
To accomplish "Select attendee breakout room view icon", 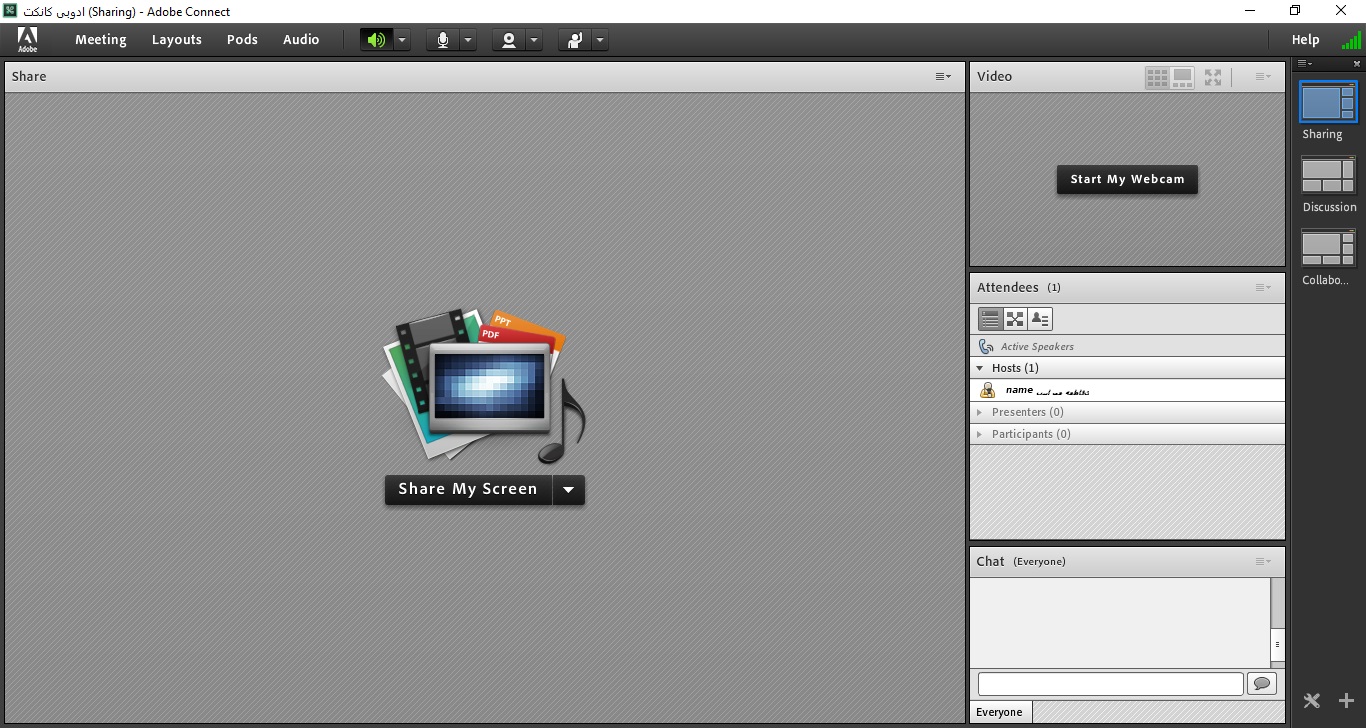I will (1015, 319).
